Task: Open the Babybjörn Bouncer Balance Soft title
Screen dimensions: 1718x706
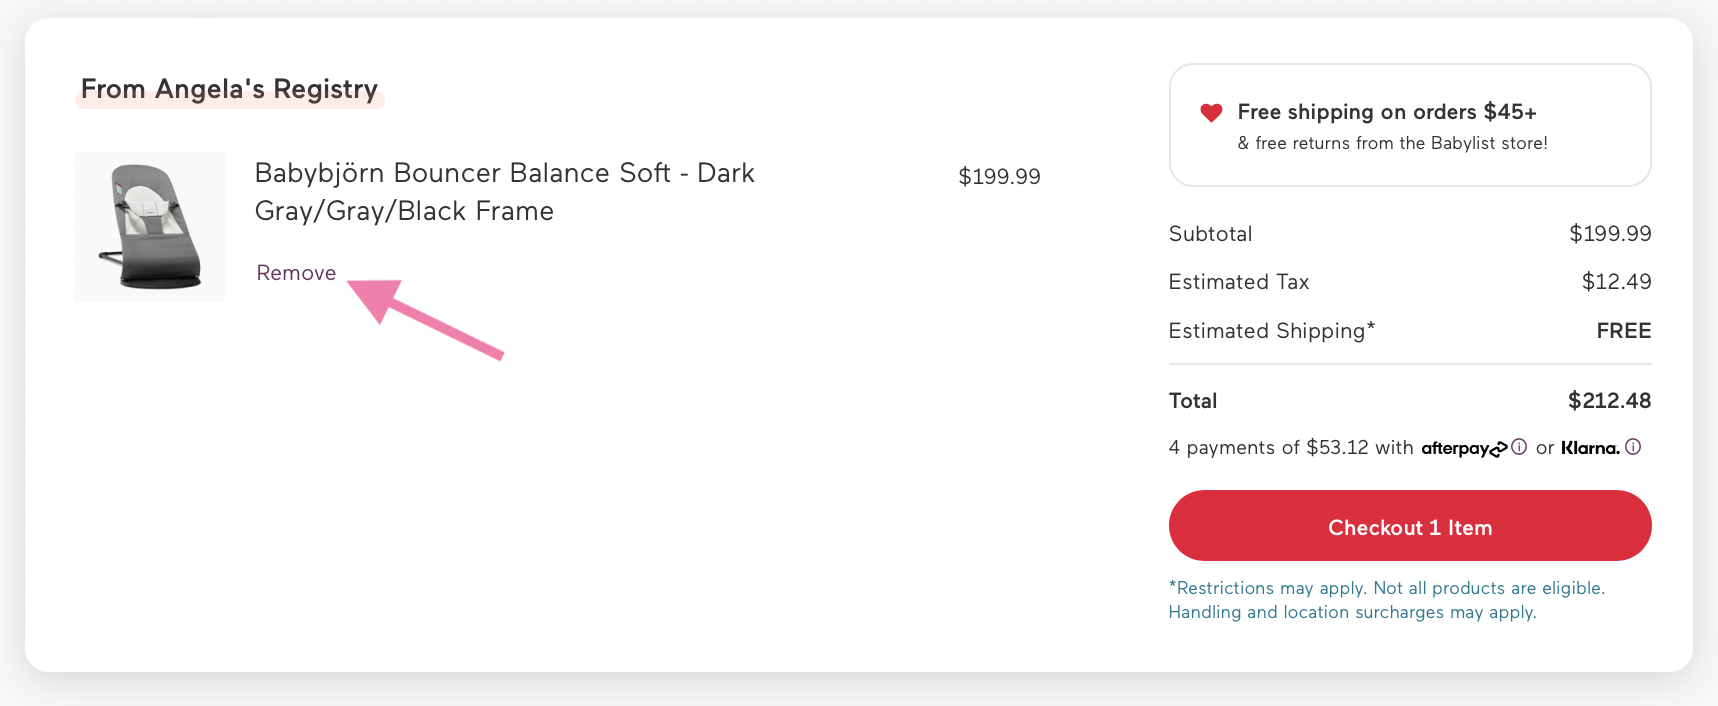Action: coord(504,192)
